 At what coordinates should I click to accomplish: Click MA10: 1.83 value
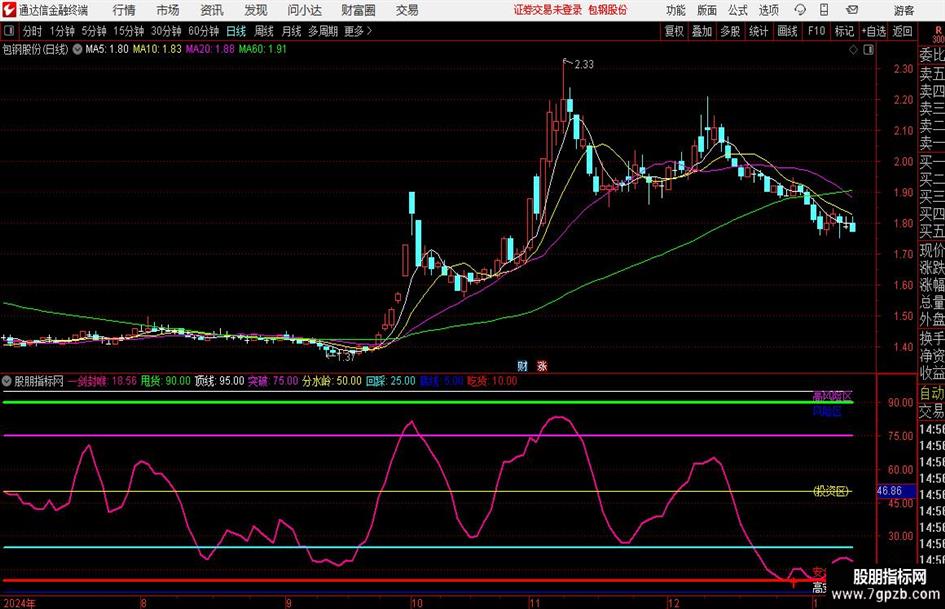pos(157,49)
